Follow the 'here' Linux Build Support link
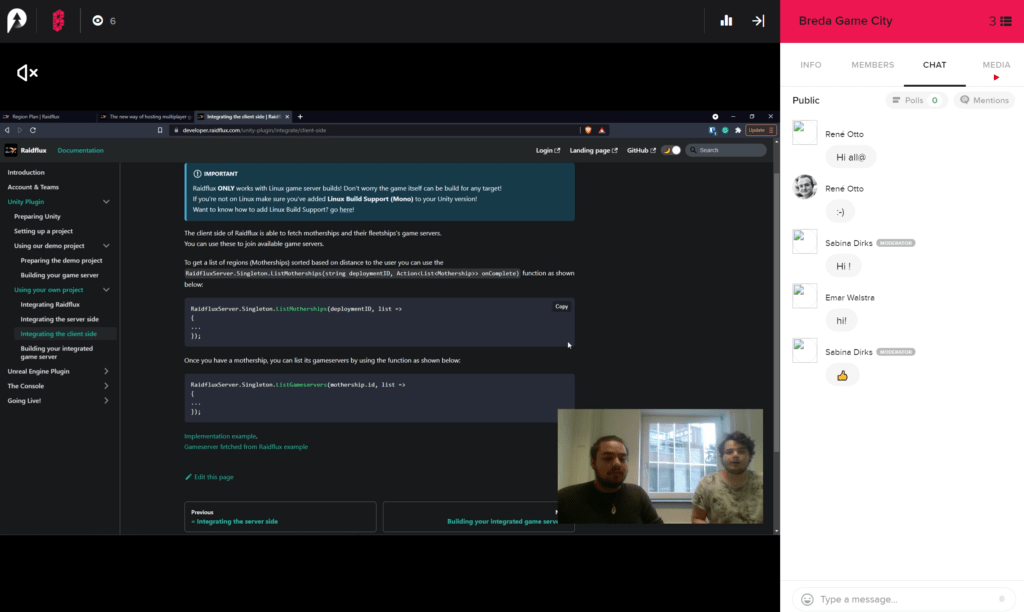 point(346,210)
